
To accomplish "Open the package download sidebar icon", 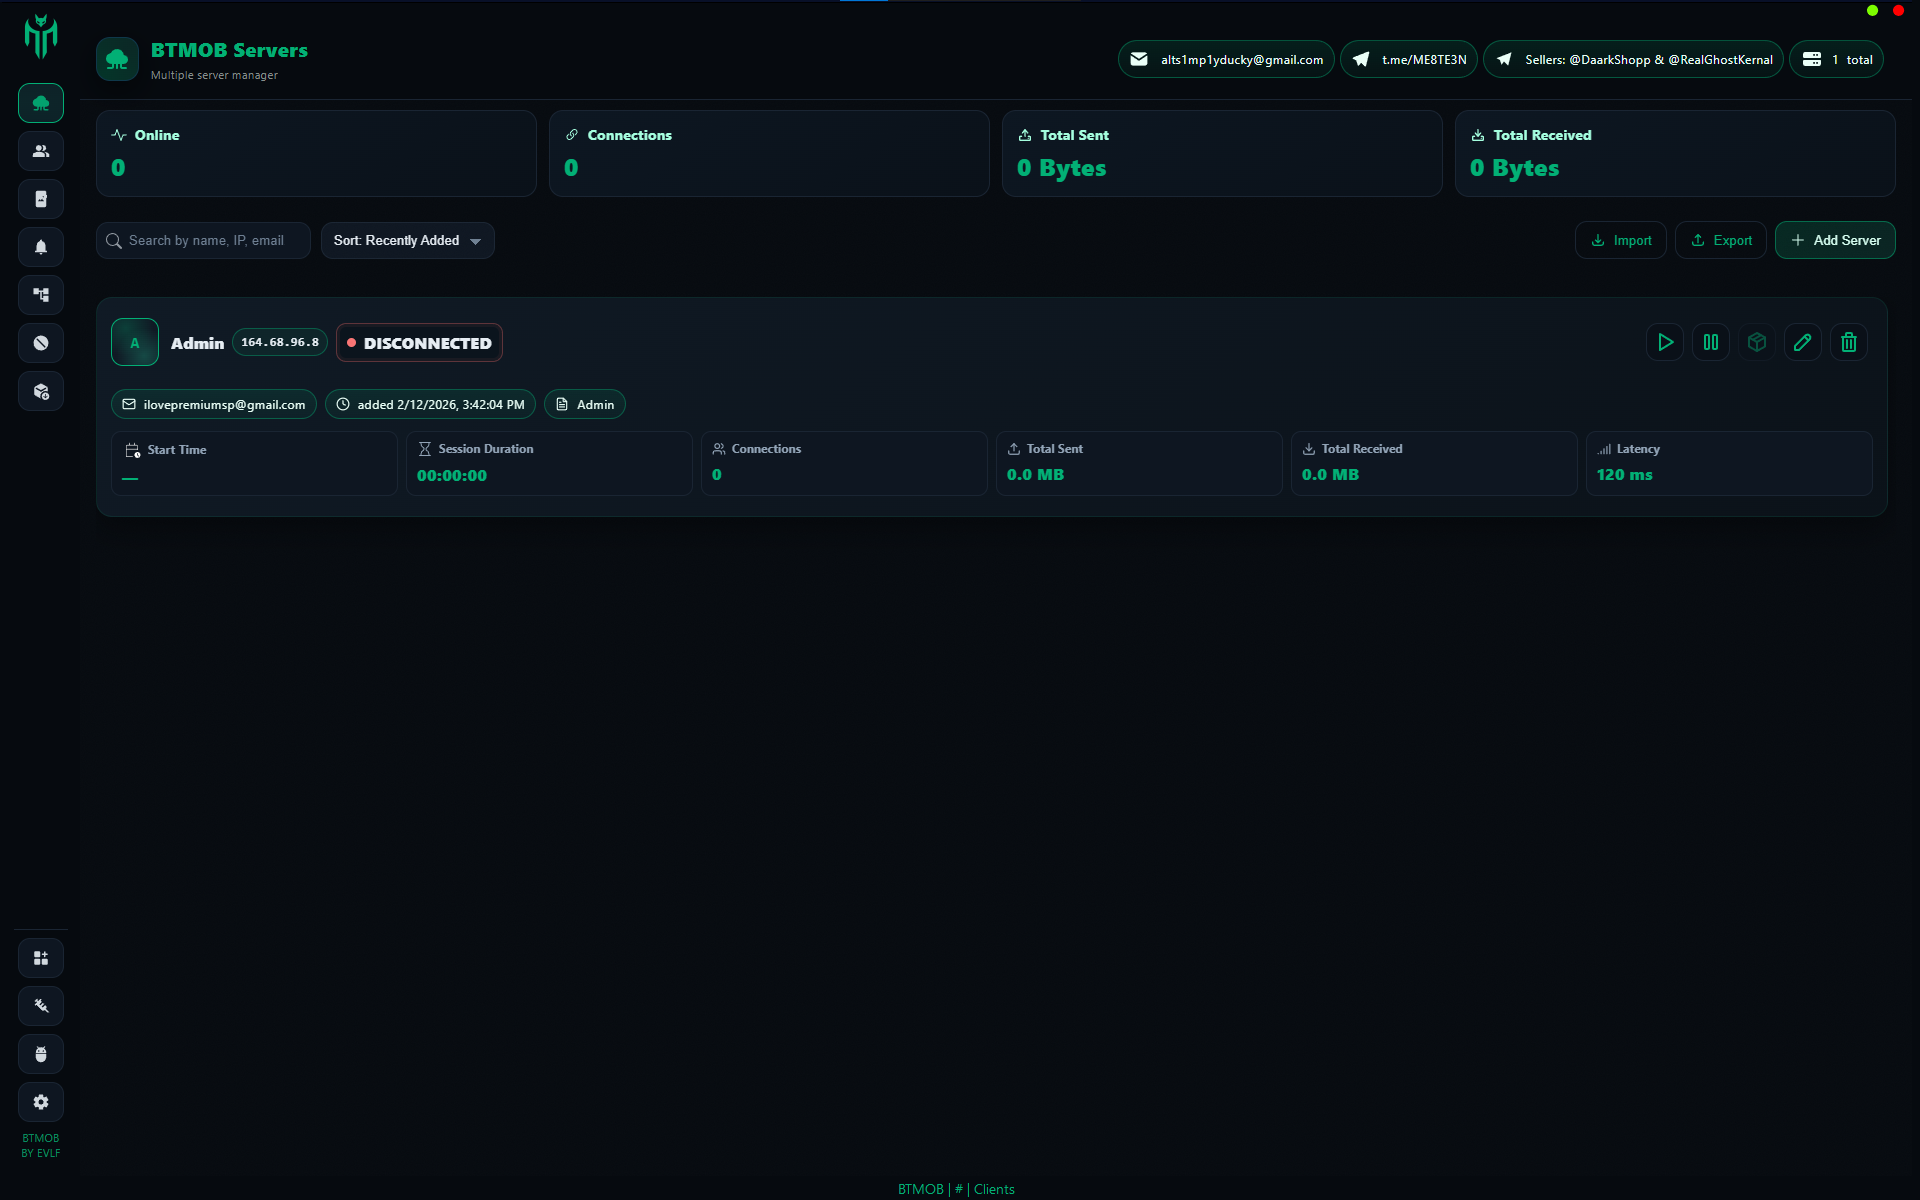I will pos(41,391).
